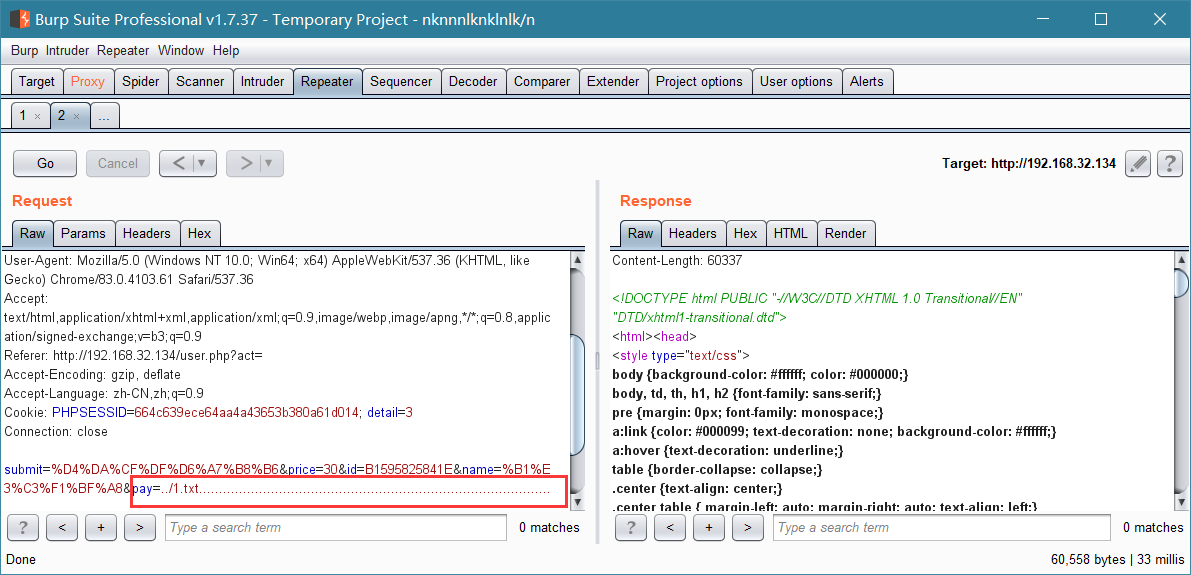Screen dimensions: 1191x575
Task: Close Repeater tab 2 with its x
Action: pos(76,116)
